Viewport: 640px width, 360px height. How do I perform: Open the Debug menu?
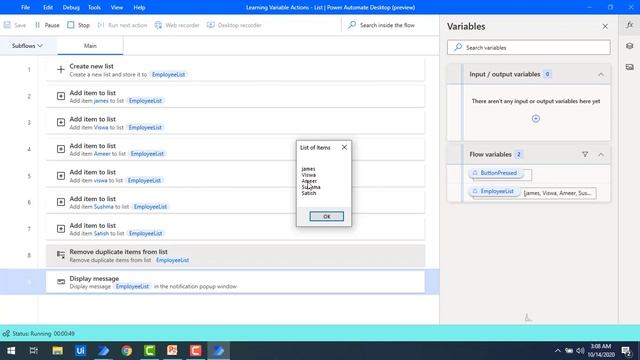coord(71,7)
